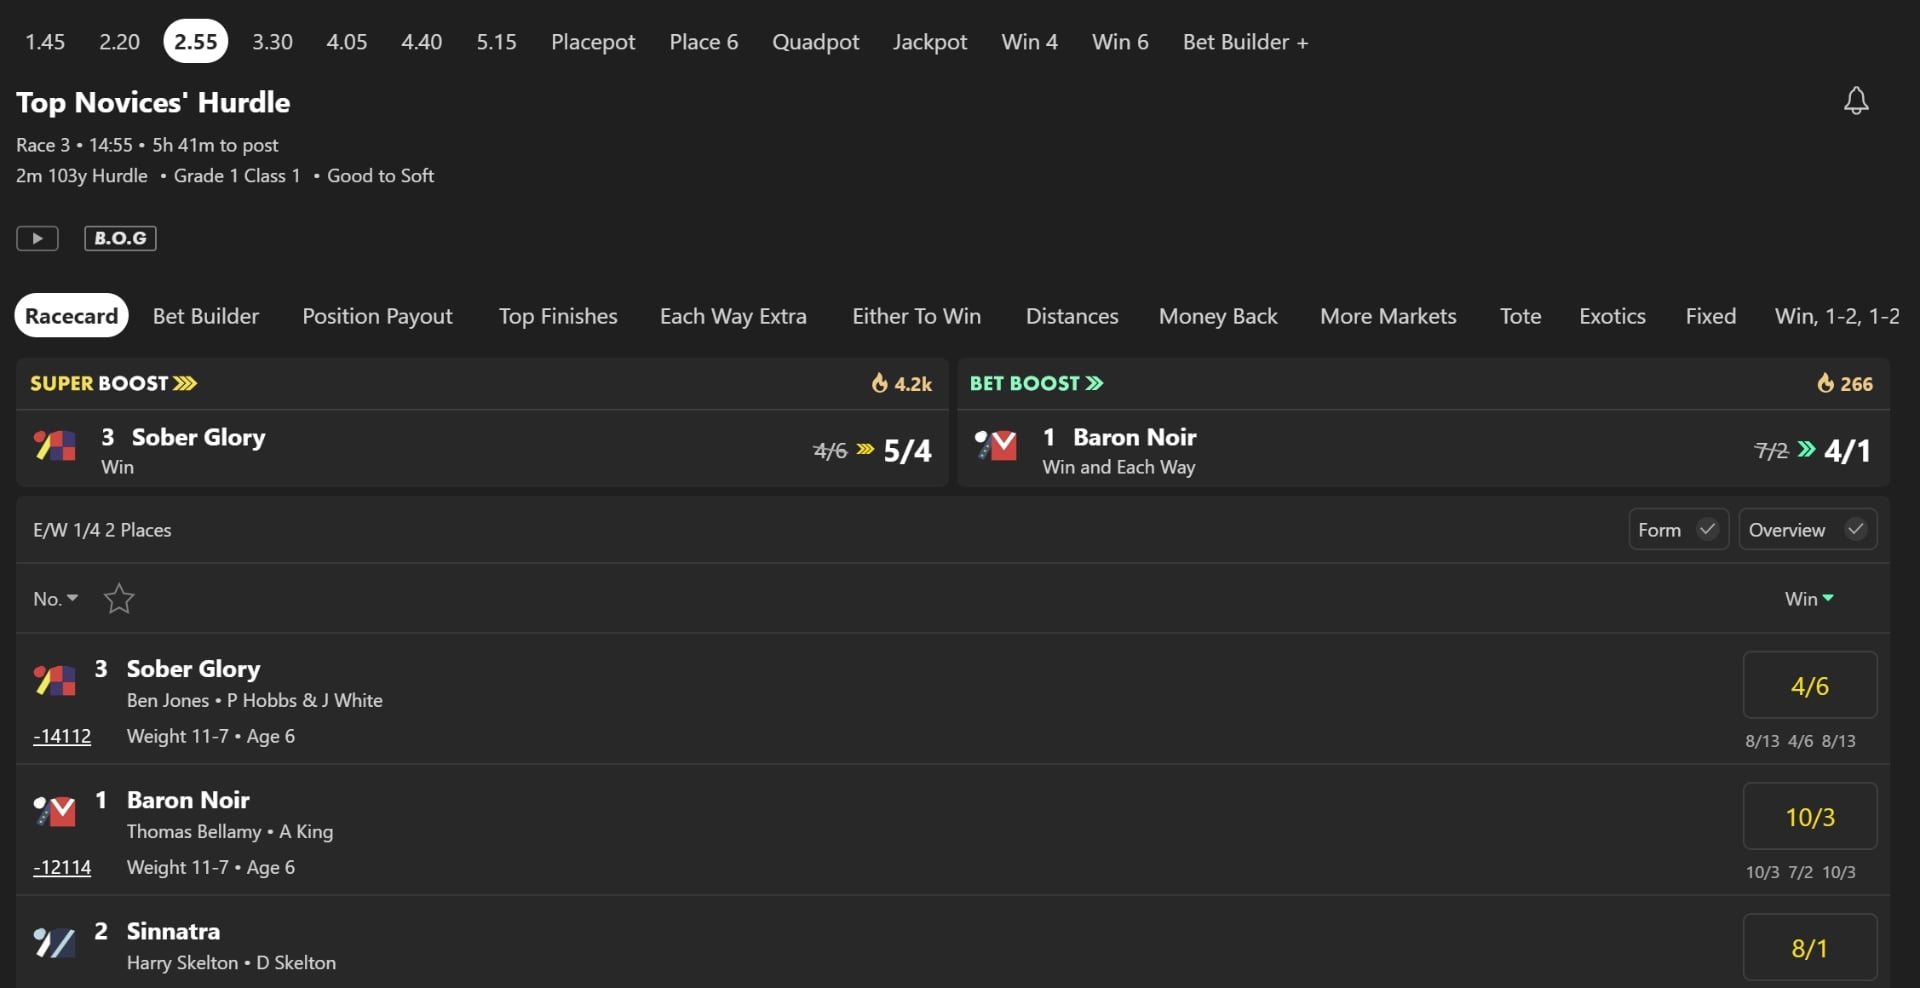Open the Win market dropdown
Image resolution: width=1920 pixels, height=988 pixels.
1809,599
